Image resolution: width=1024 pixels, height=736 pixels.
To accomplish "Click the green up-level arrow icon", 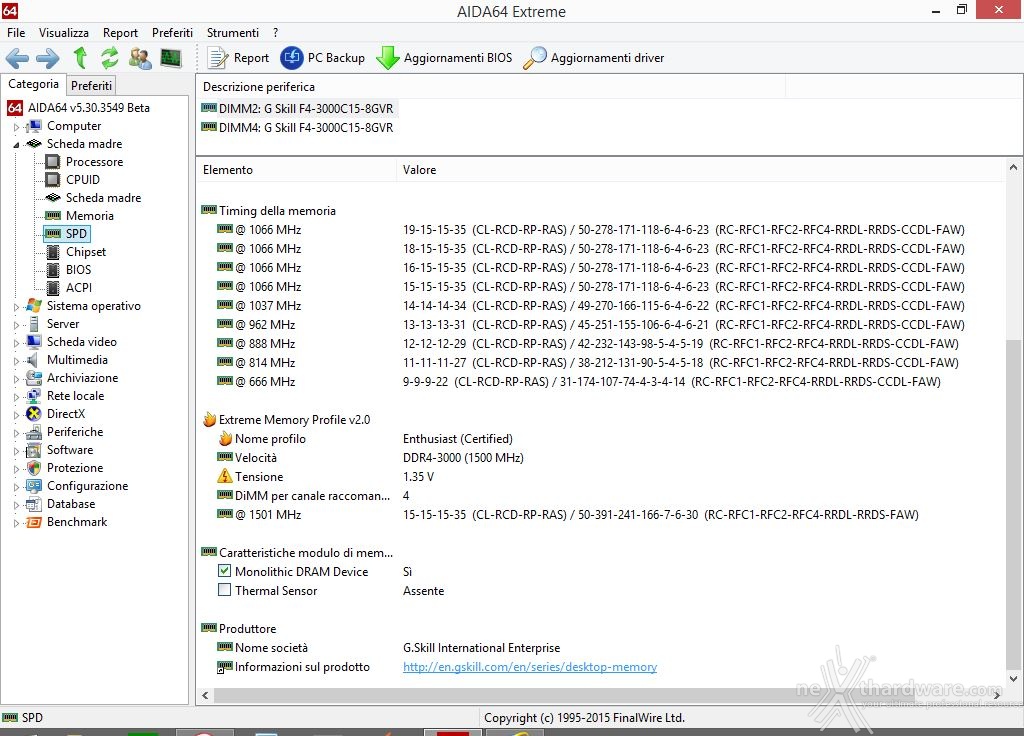I will [x=80, y=58].
